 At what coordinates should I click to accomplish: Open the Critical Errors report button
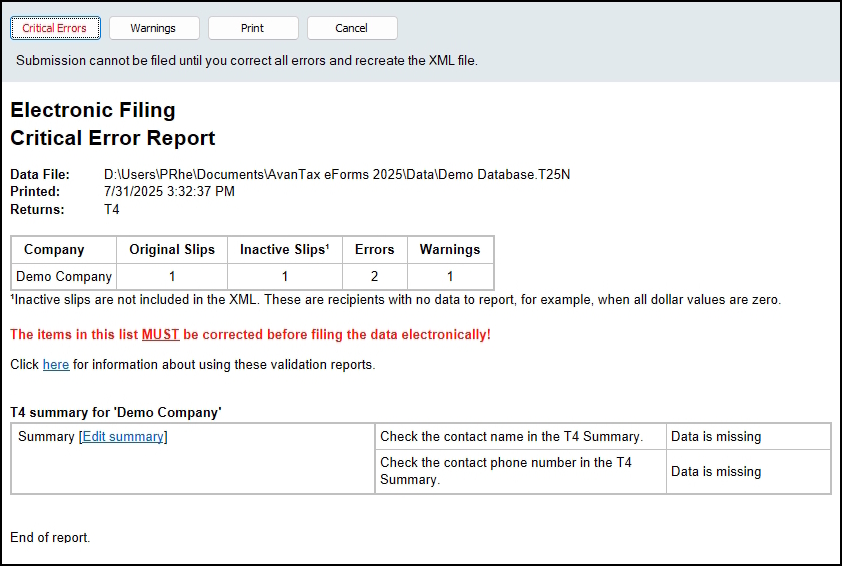pos(55,28)
